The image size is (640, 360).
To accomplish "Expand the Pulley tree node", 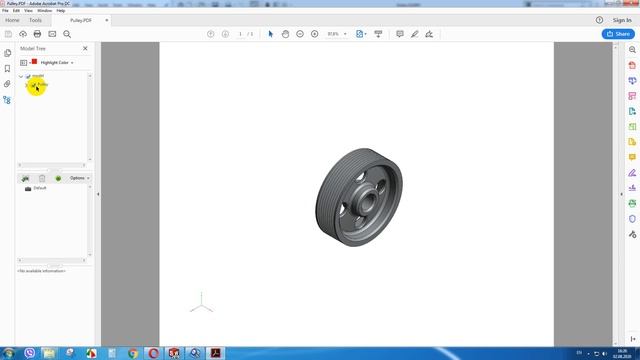I will (27, 85).
